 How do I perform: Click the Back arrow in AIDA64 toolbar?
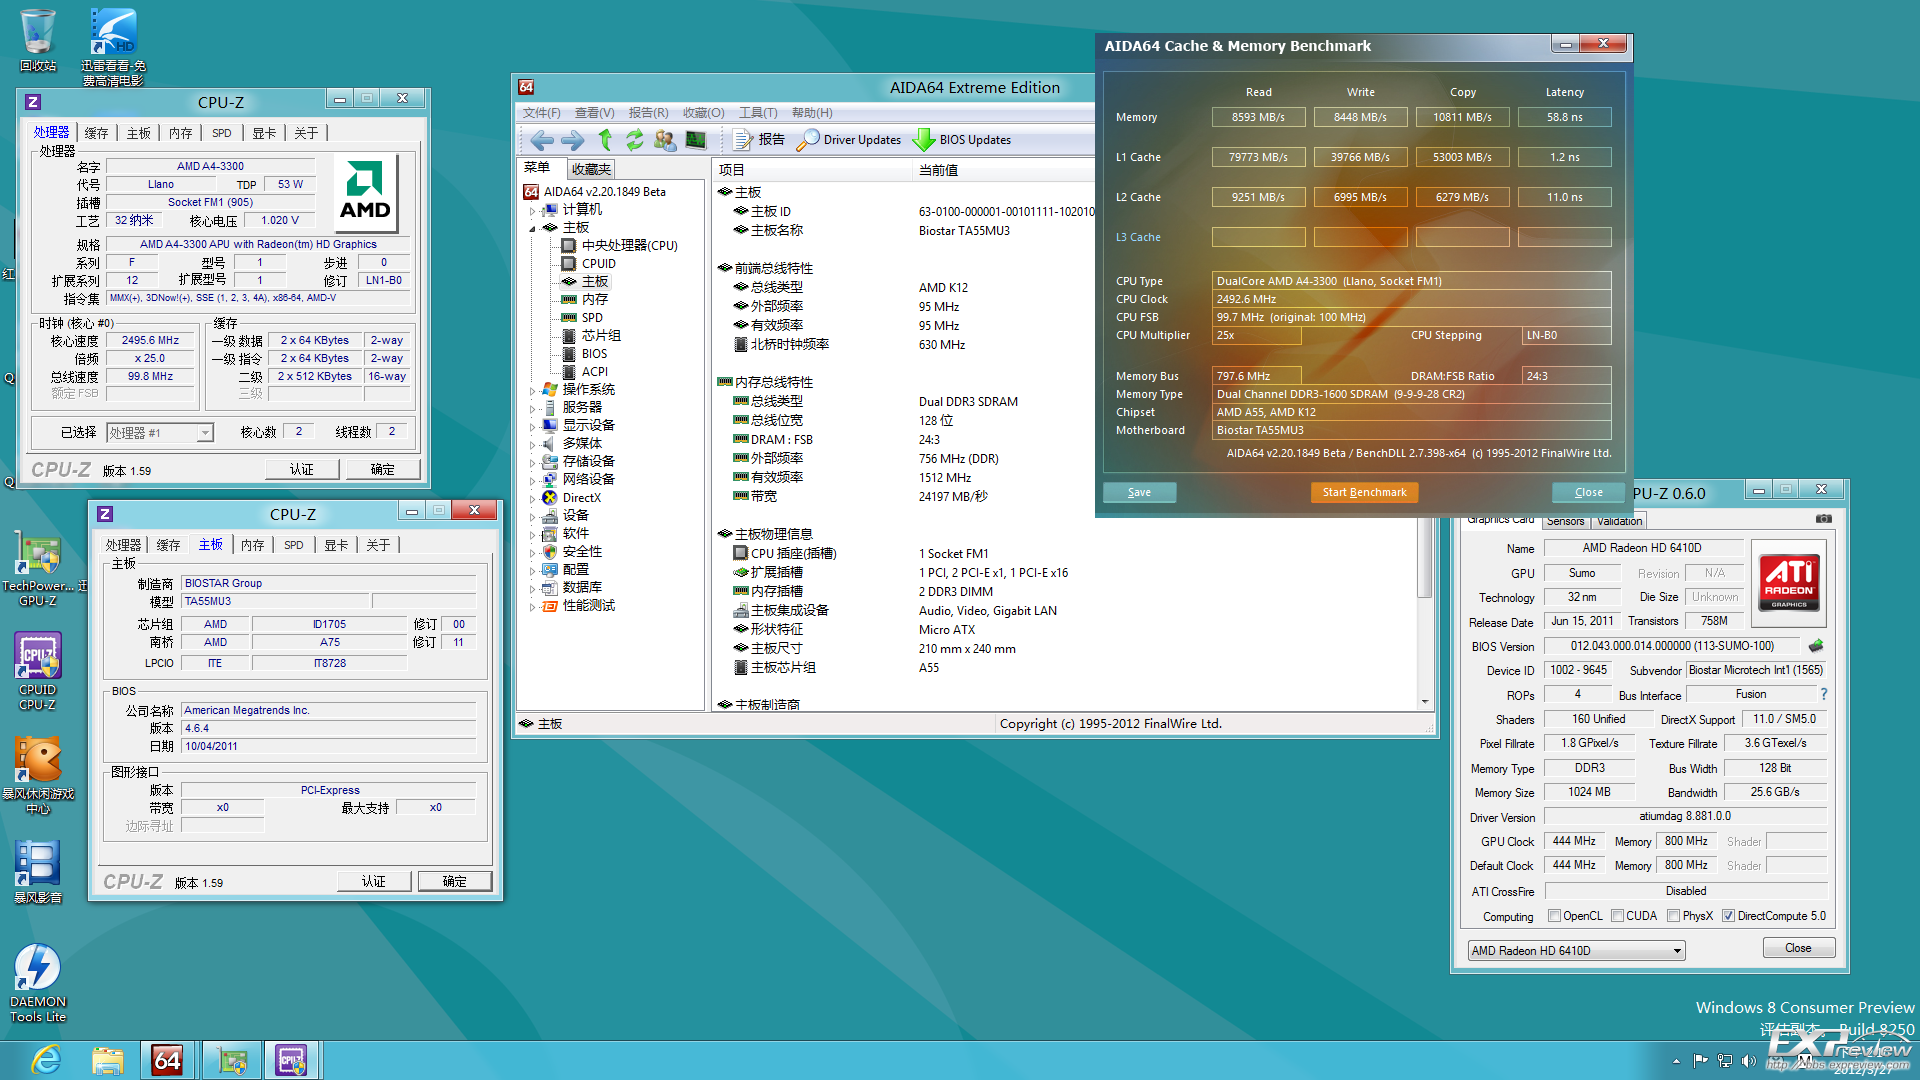pos(542,140)
